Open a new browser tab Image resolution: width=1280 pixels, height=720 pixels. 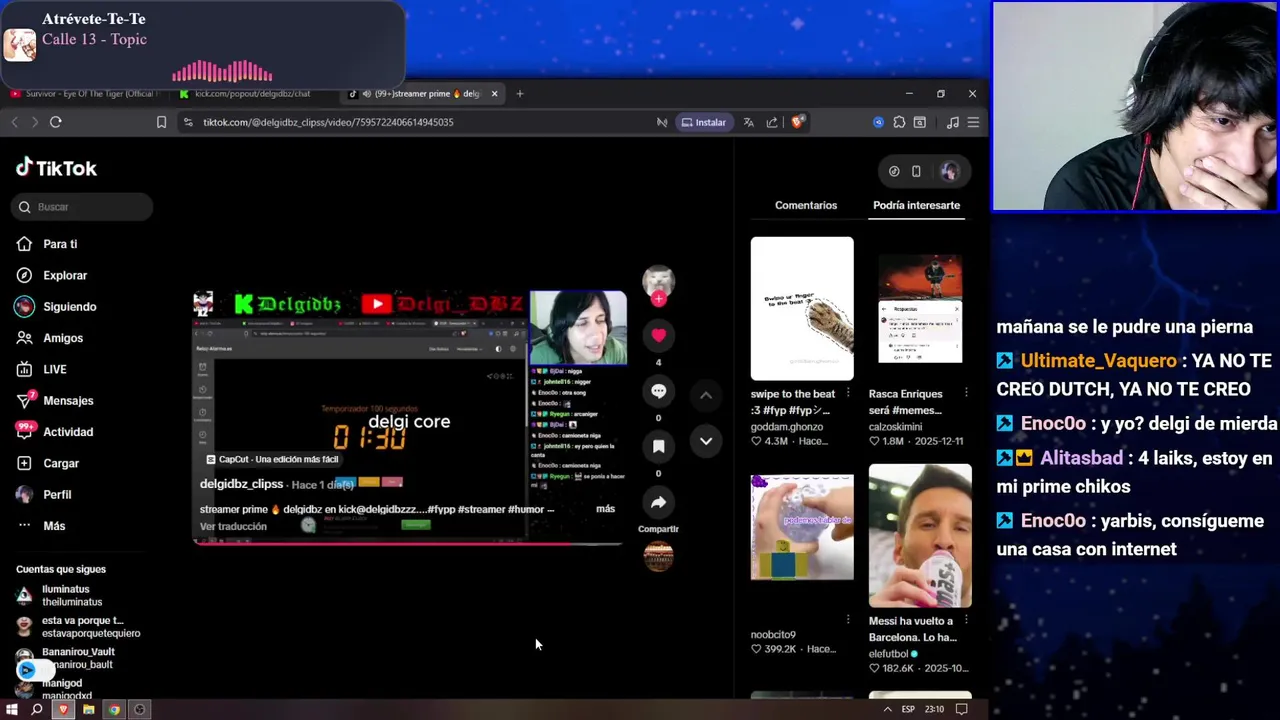(520, 93)
